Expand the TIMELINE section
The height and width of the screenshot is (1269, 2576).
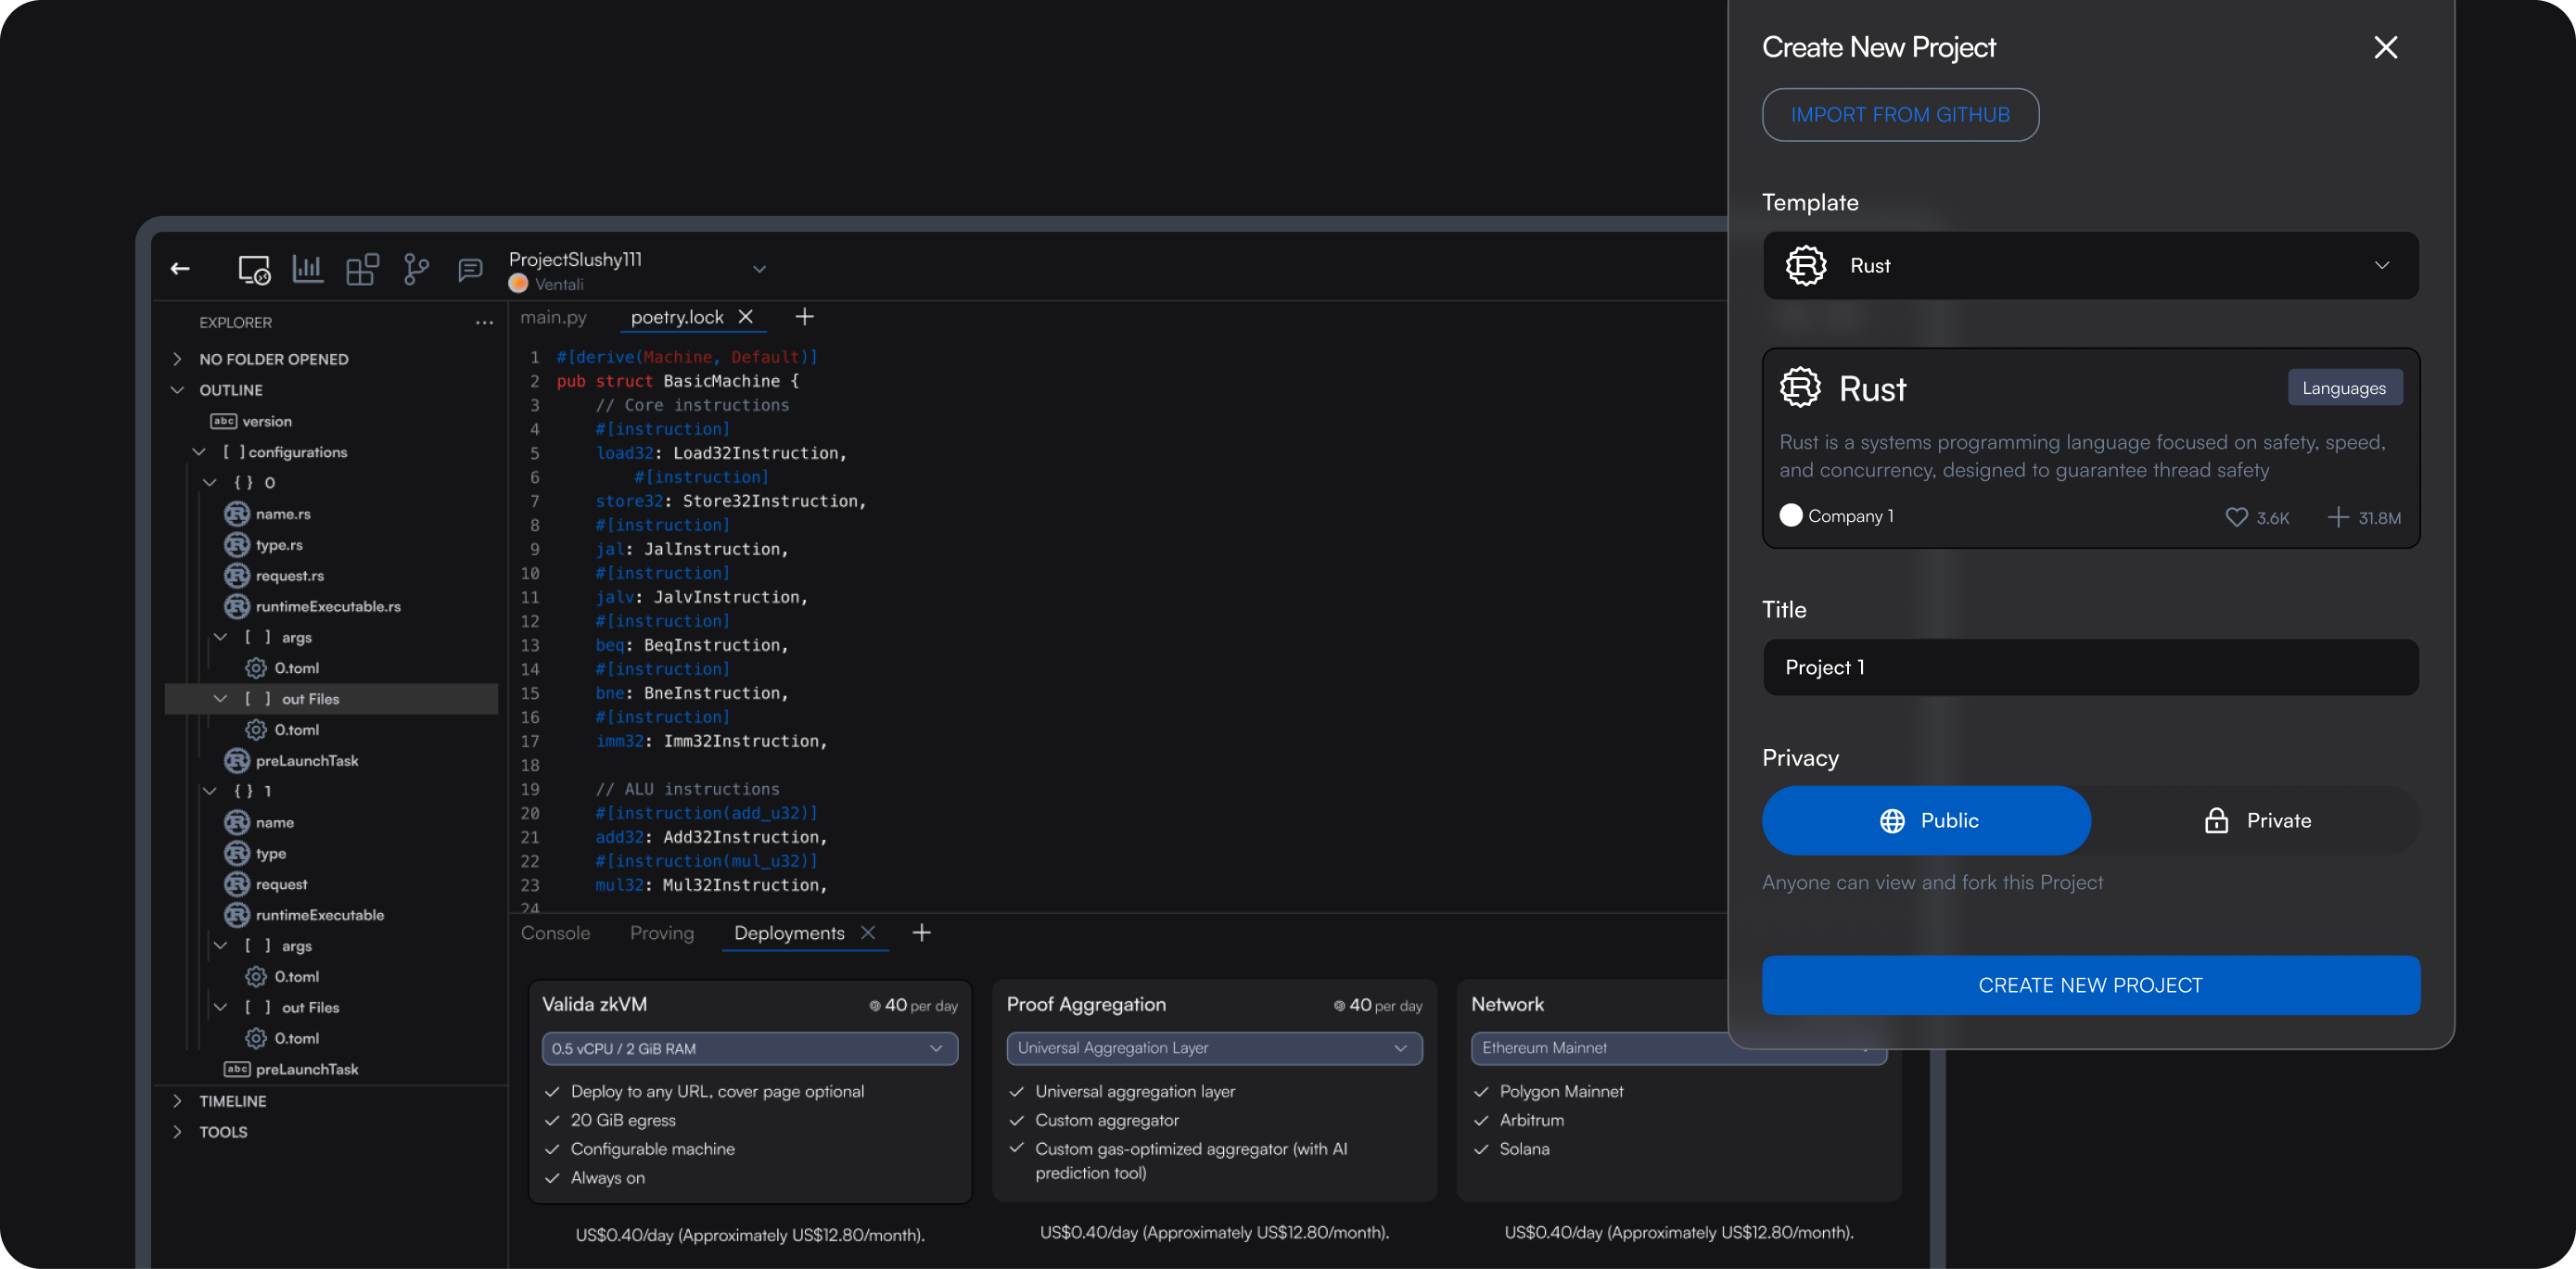(232, 1101)
